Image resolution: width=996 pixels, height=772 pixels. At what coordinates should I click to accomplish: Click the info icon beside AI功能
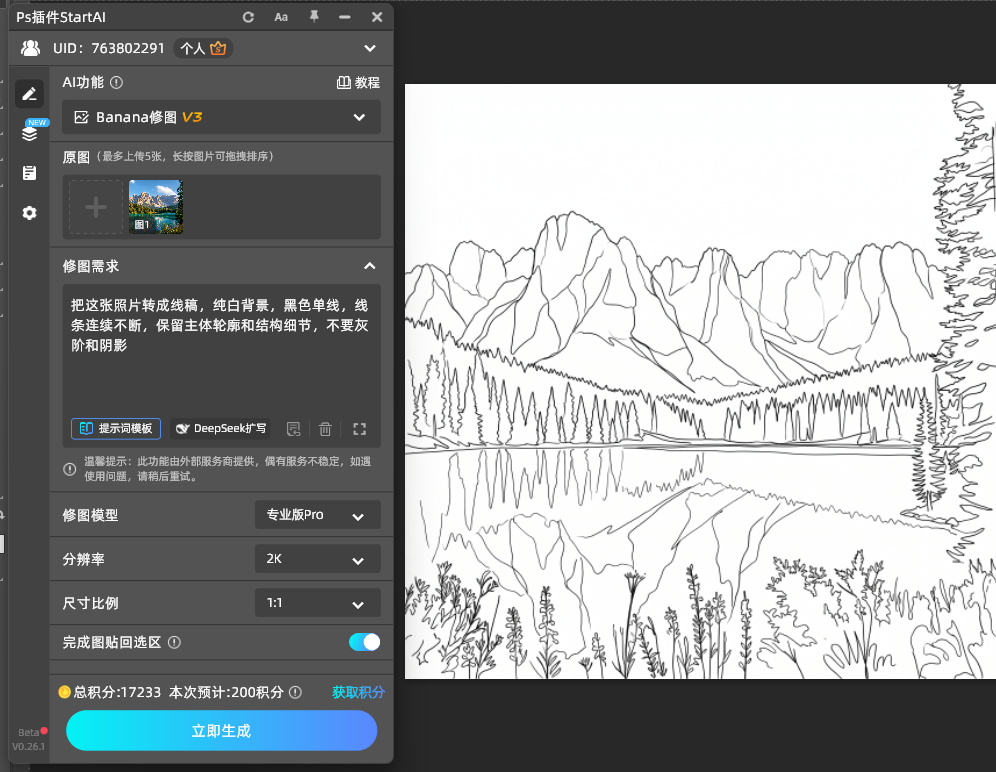point(116,83)
